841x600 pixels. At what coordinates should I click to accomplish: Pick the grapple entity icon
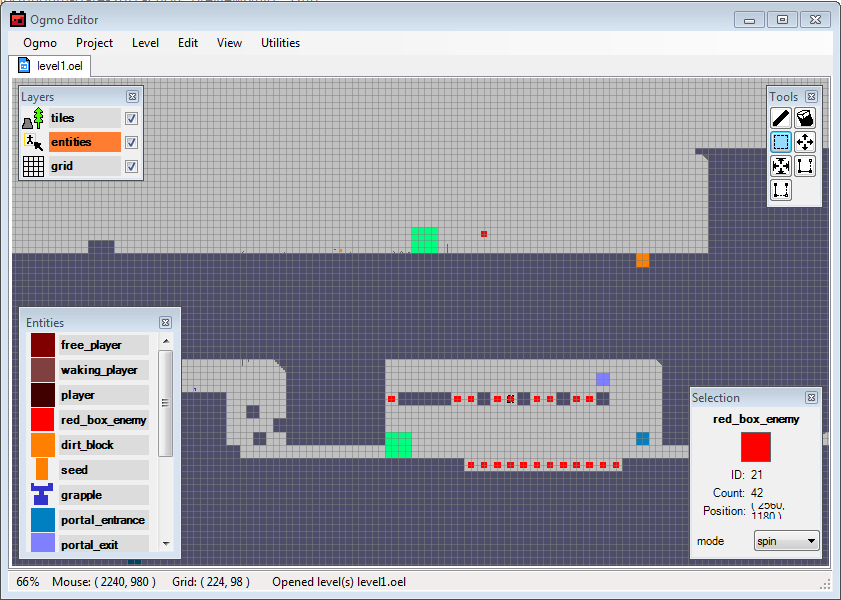click(42, 494)
